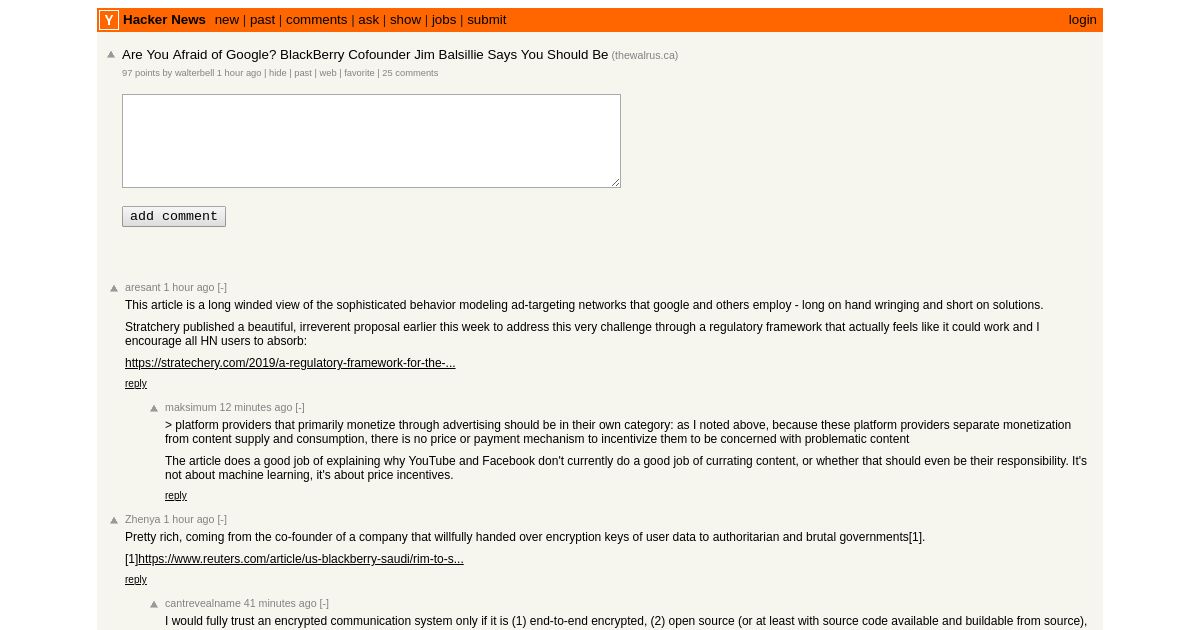Upvote Zhenya's comment
This screenshot has width=1200, height=630.
[x=114, y=520]
